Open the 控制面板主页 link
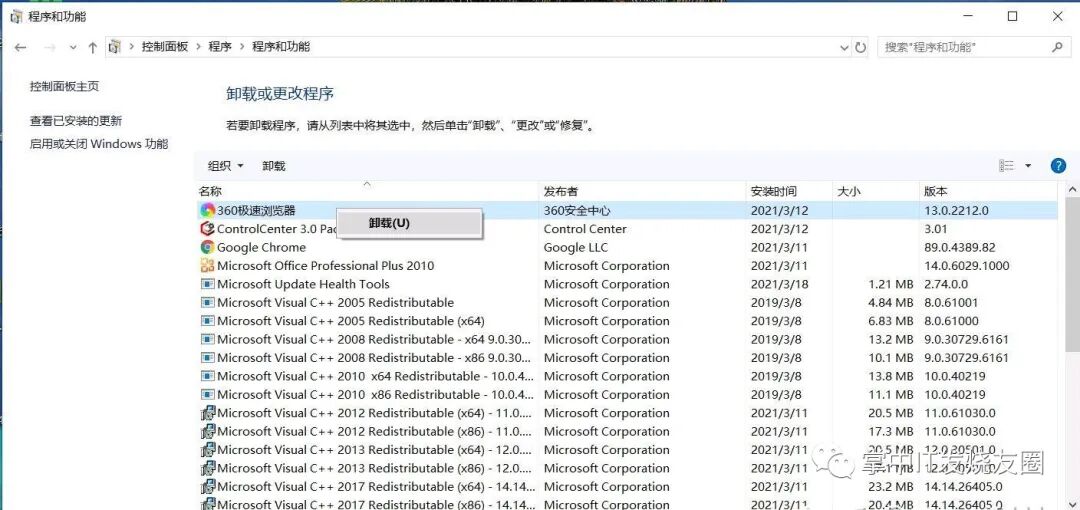 [x=64, y=86]
